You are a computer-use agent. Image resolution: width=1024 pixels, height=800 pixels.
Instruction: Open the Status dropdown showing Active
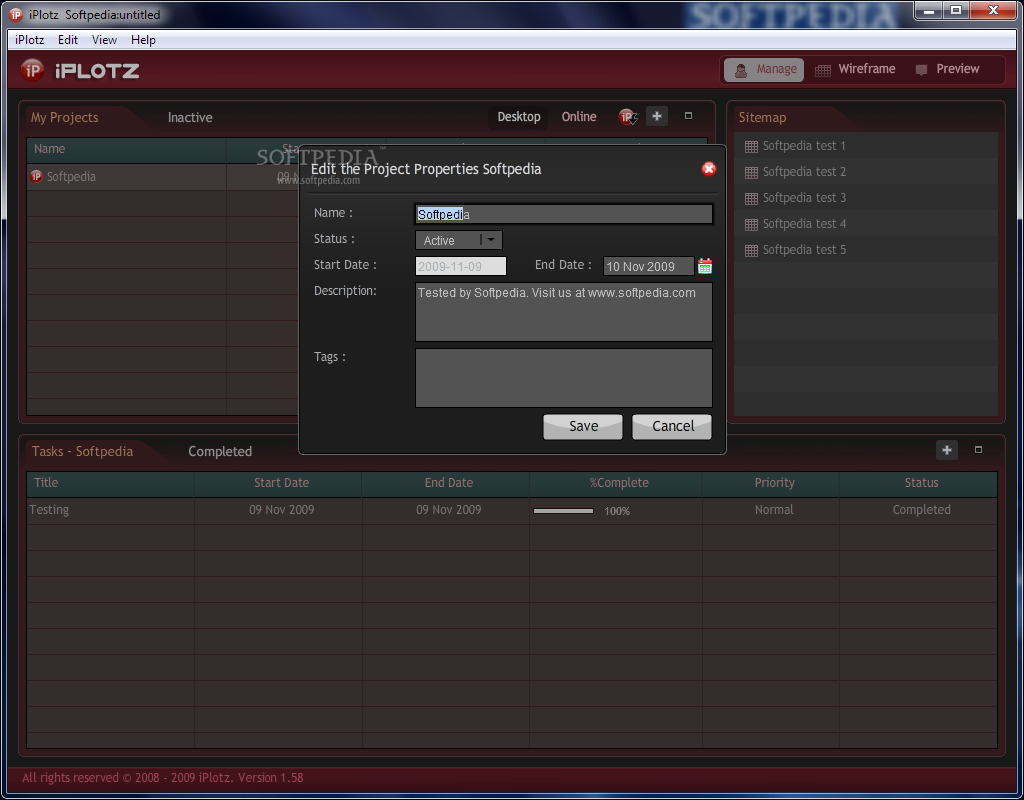tap(458, 240)
